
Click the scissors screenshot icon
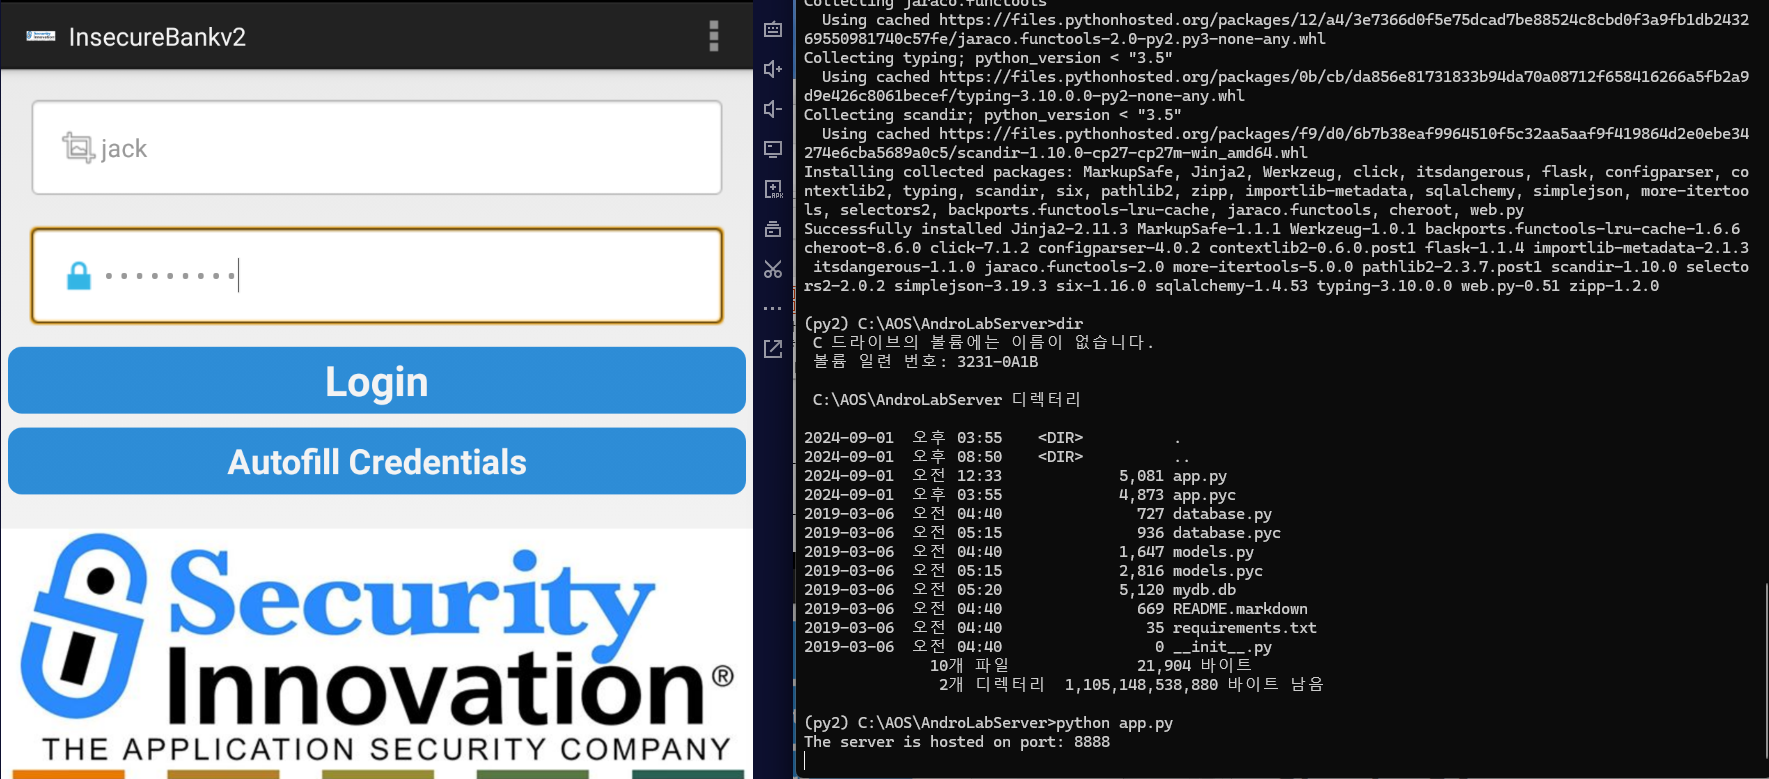coord(773,269)
